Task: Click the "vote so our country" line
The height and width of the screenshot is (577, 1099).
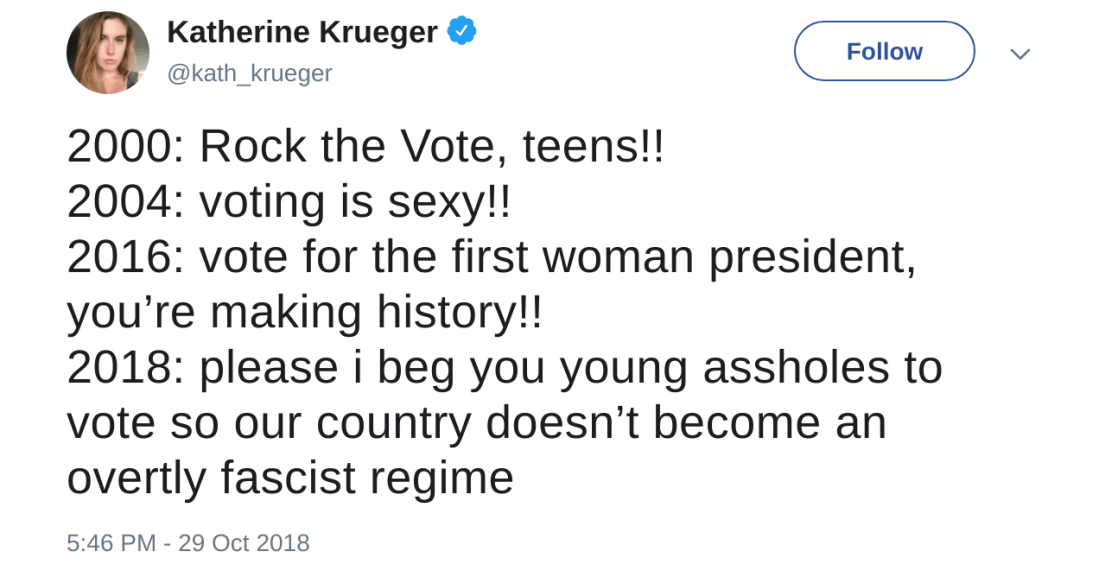Action: coord(476,423)
